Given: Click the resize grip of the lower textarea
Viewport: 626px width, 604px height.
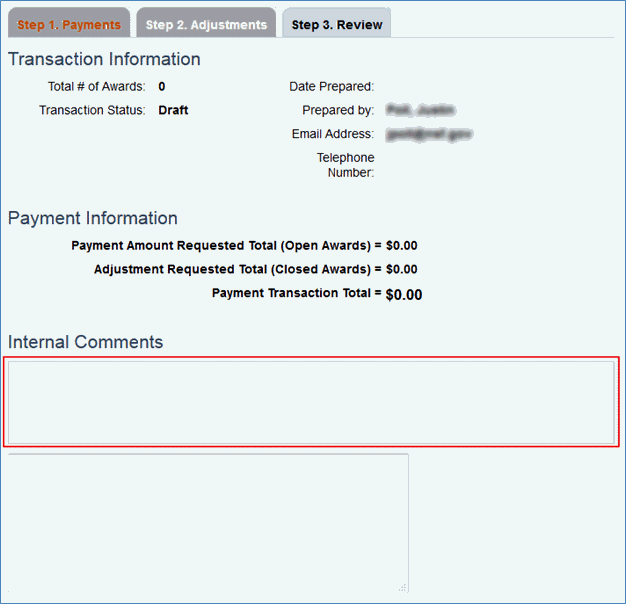Looking at the screenshot, I should (403, 587).
